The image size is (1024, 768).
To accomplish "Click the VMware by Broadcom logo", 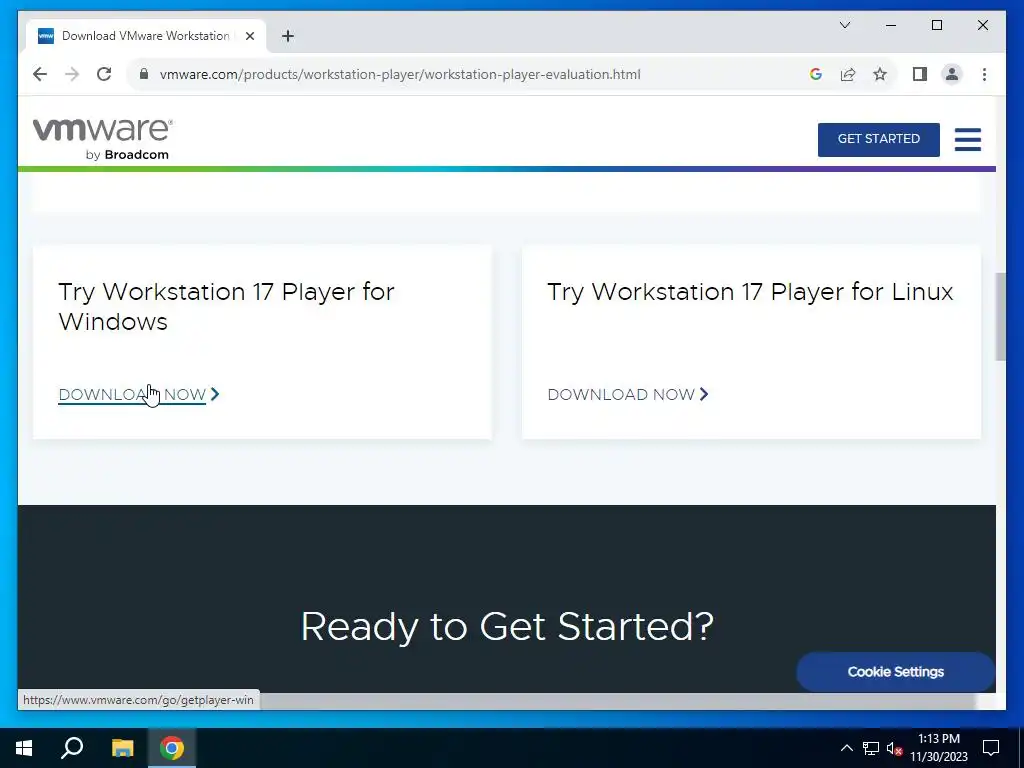I will tap(103, 139).
